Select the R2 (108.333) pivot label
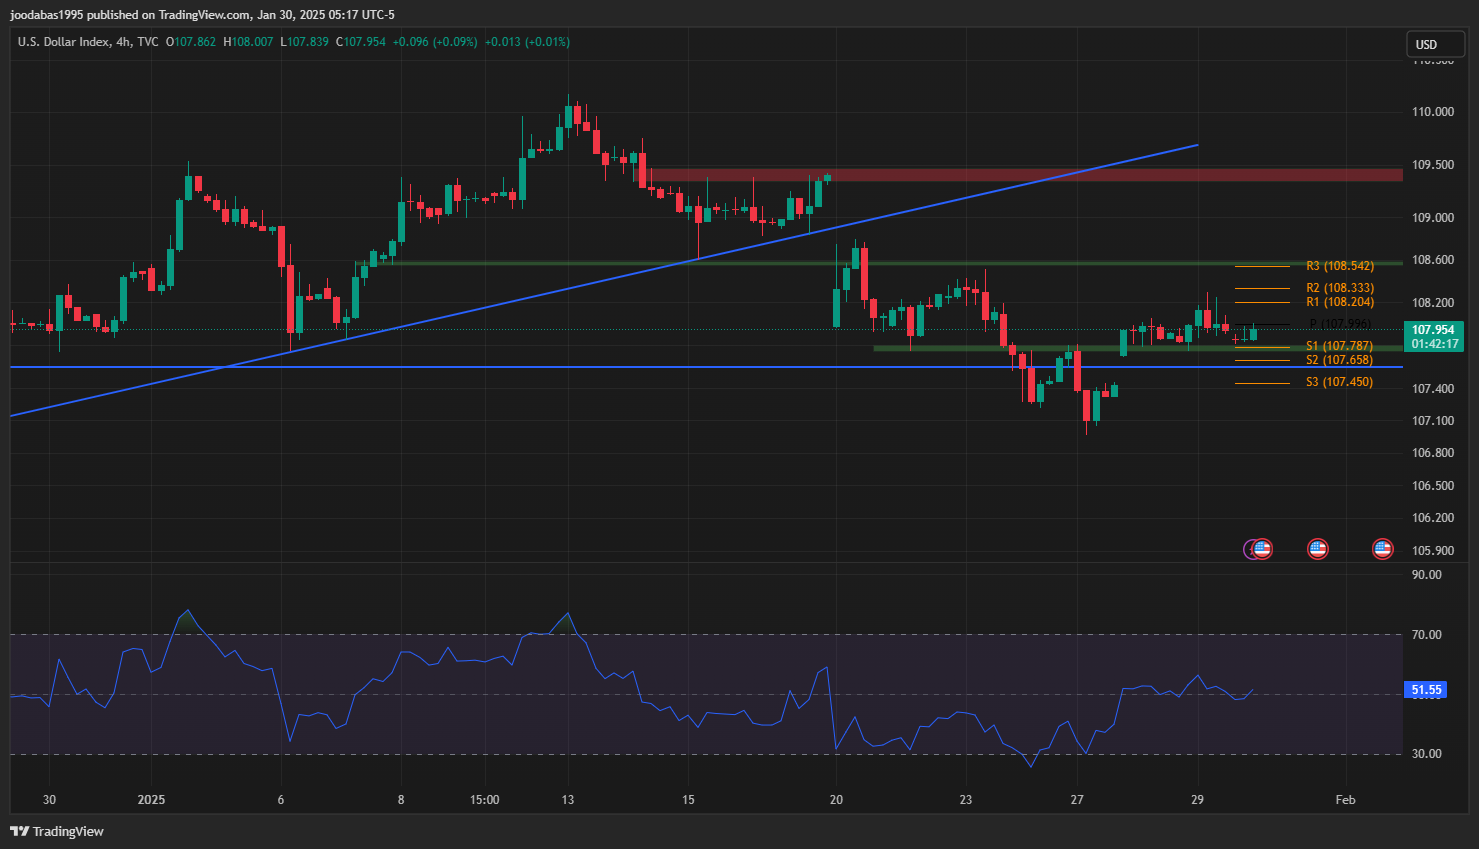This screenshot has height=849, width=1479. click(x=1340, y=288)
